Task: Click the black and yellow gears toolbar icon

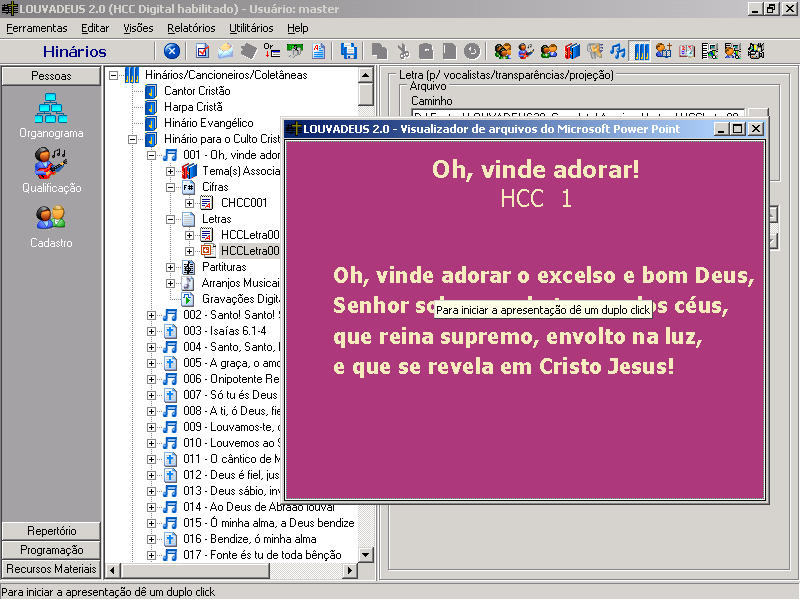Action: (756, 51)
